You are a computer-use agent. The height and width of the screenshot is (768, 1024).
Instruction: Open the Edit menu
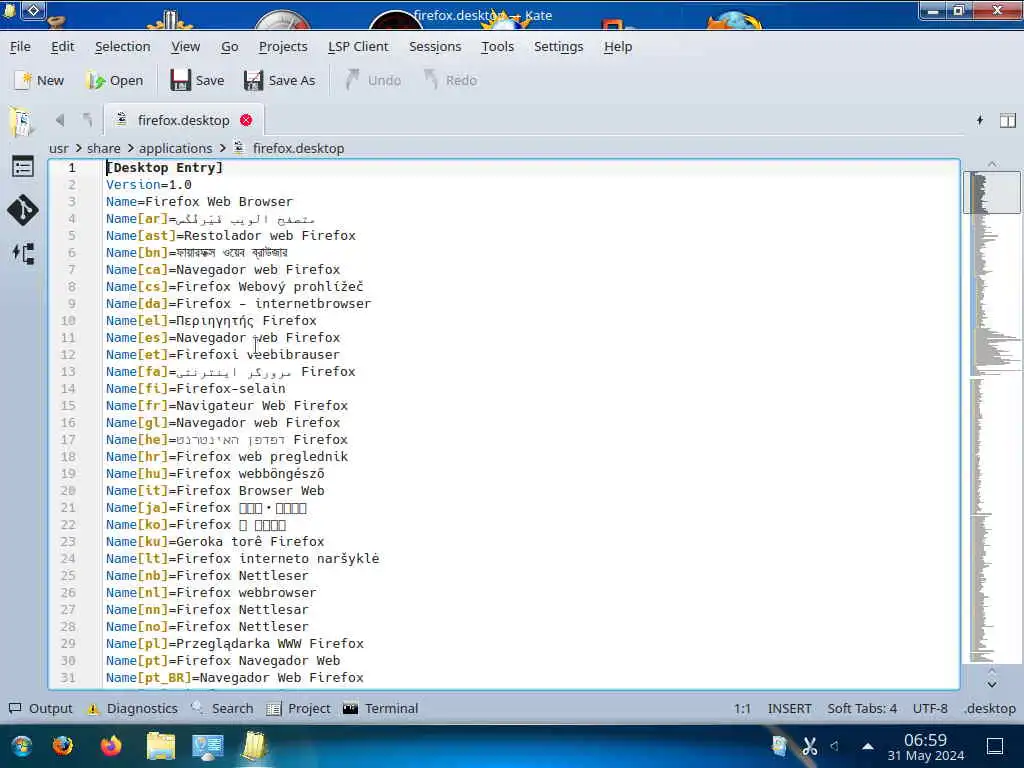63,46
